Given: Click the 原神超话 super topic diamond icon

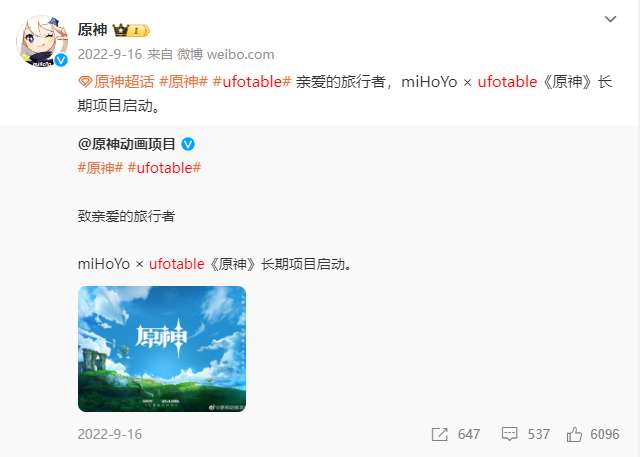Looking at the screenshot, I should [x=84, y=82].
